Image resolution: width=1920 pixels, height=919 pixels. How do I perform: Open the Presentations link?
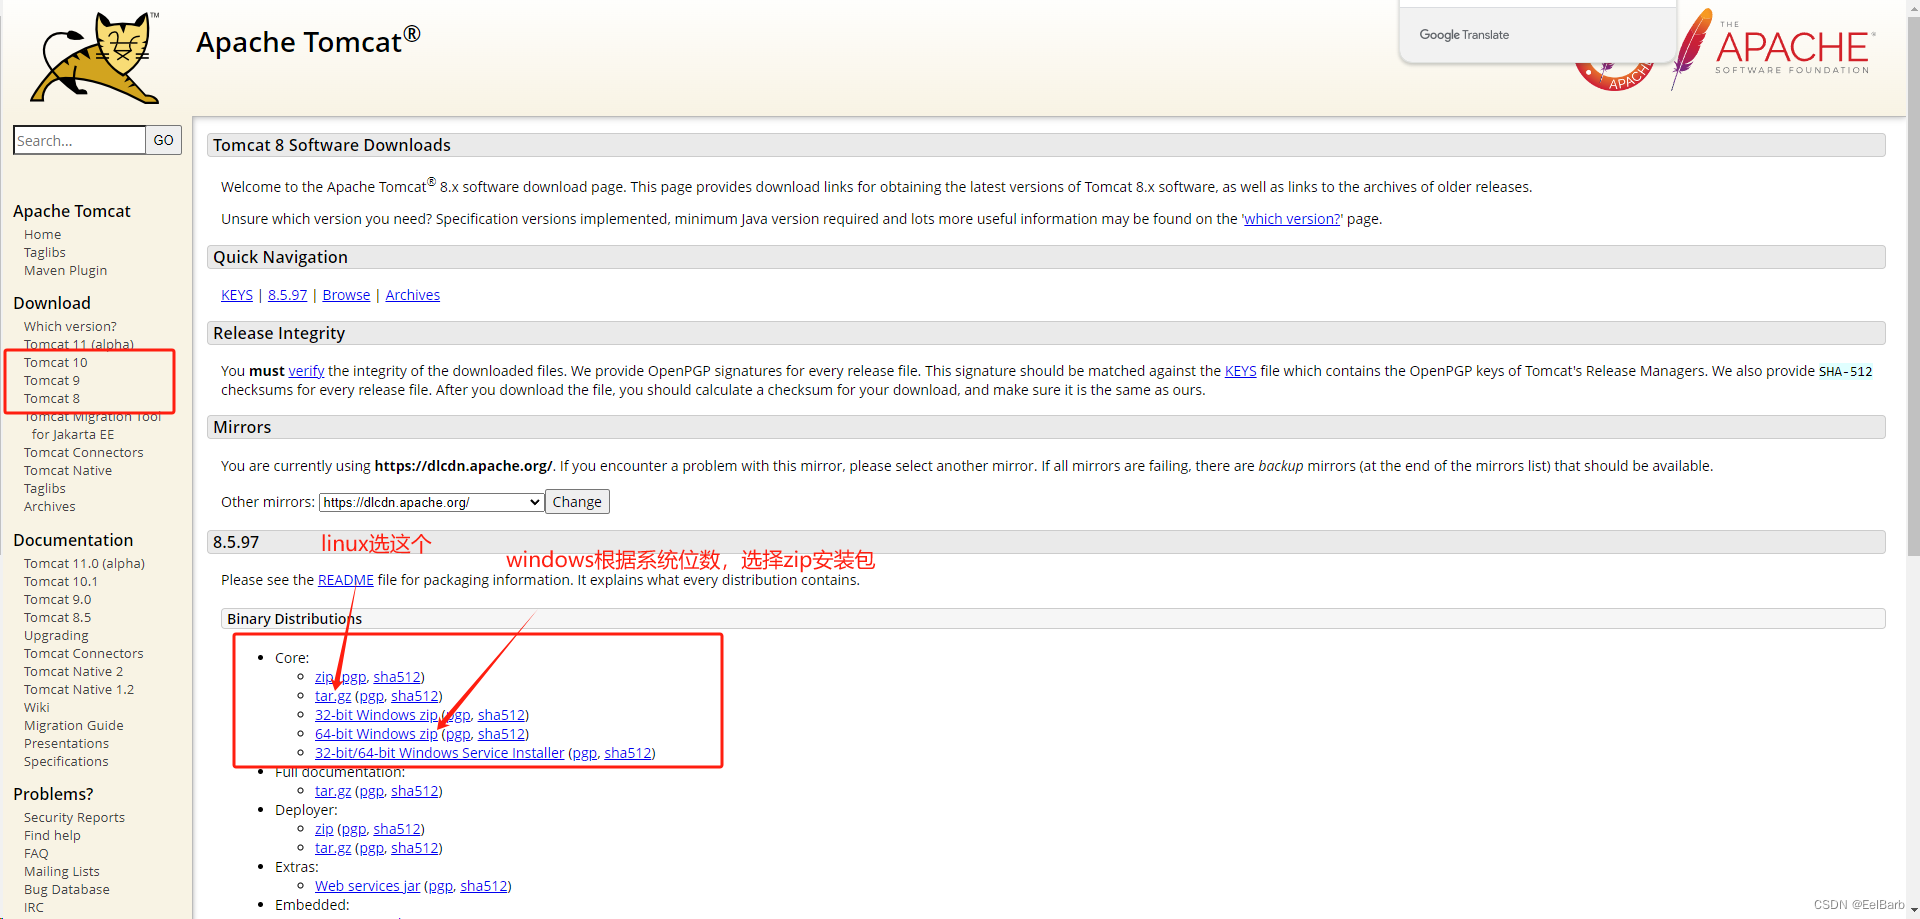pyautogui.click(x=67, y=743)
